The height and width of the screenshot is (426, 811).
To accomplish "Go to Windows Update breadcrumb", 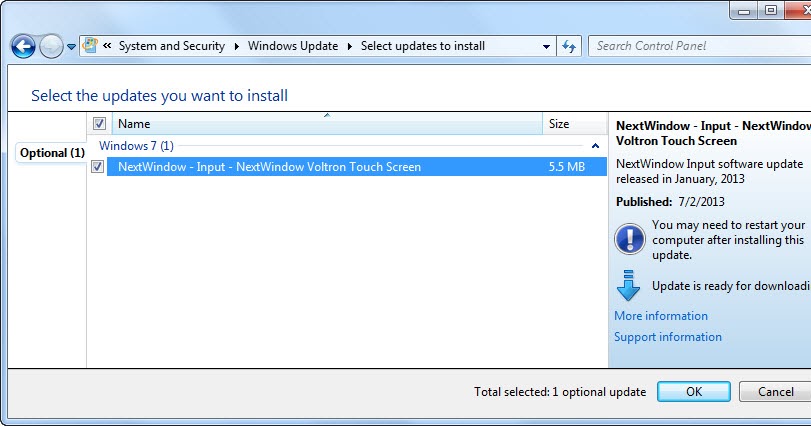I will tap(293, 46).
